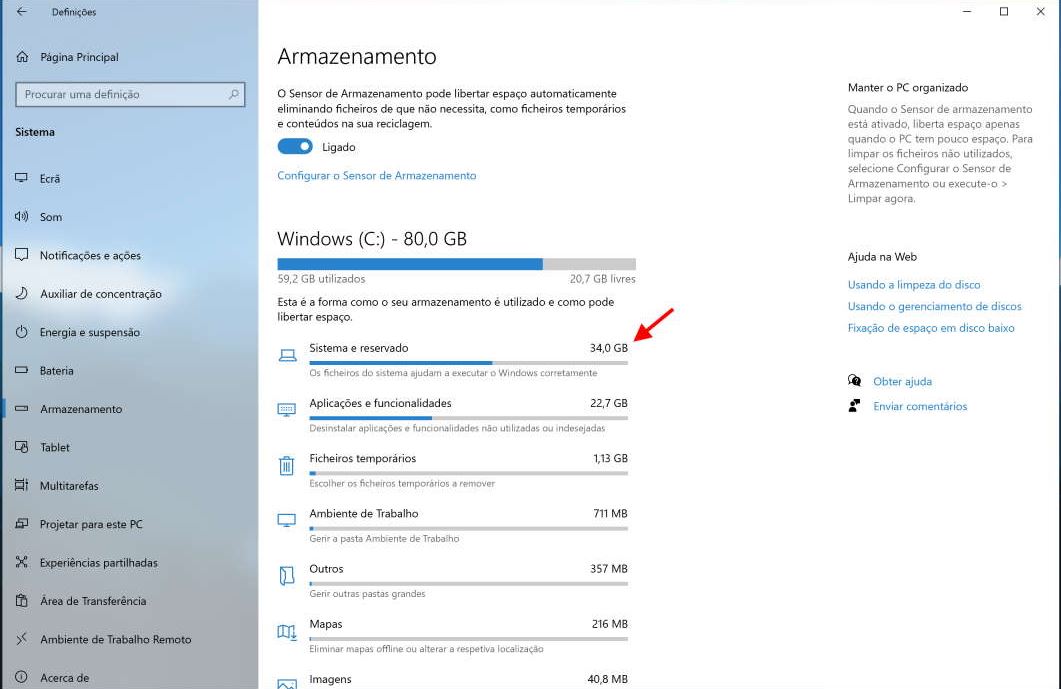Open Página Principal
Screen dimensions: 1061x689
point(79,57)
